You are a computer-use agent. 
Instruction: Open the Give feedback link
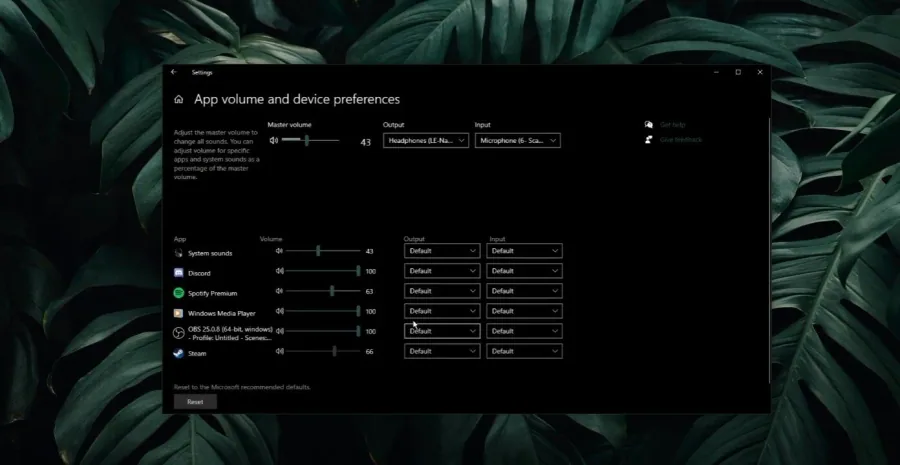tap(681, 140)
